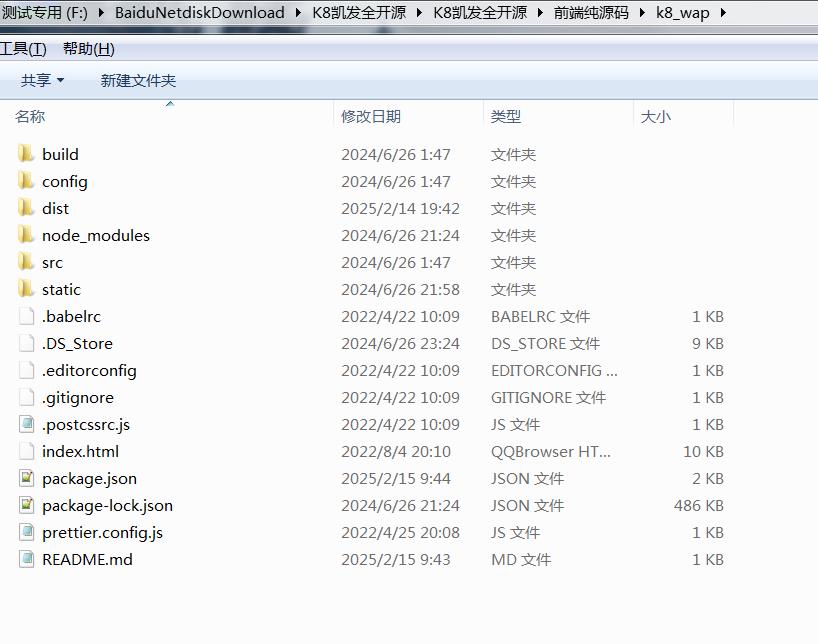This screenshot has width=818, height=644.
Task: Sort files by 大小 column
Action: pos(655,116)
